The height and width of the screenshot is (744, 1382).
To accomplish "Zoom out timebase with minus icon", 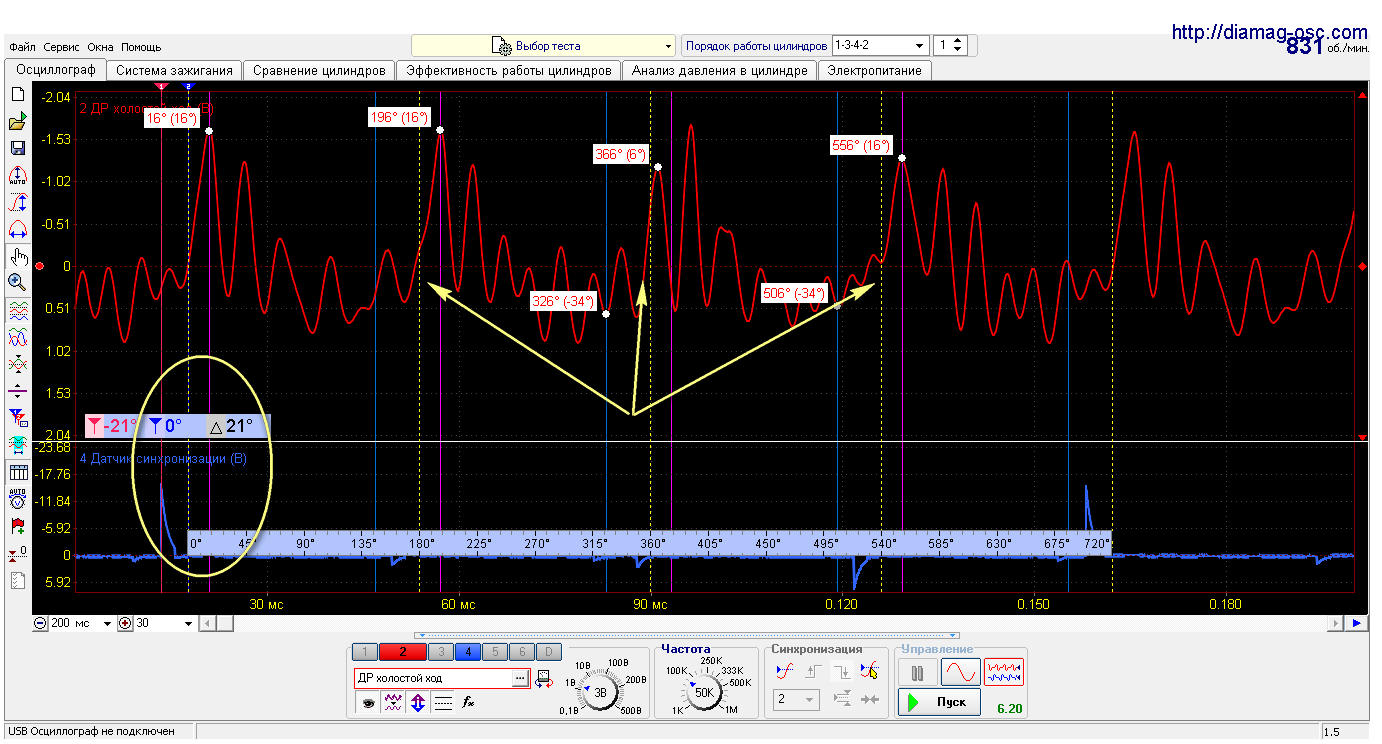I will pos(40,623).
